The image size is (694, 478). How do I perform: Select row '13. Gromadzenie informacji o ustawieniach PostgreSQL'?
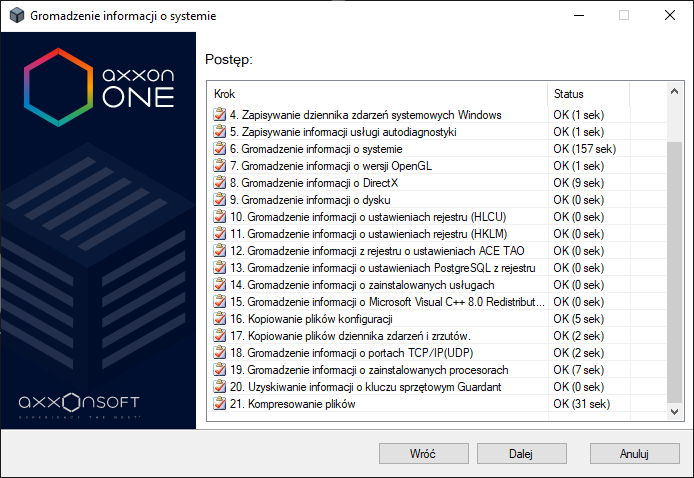point(436,267)
